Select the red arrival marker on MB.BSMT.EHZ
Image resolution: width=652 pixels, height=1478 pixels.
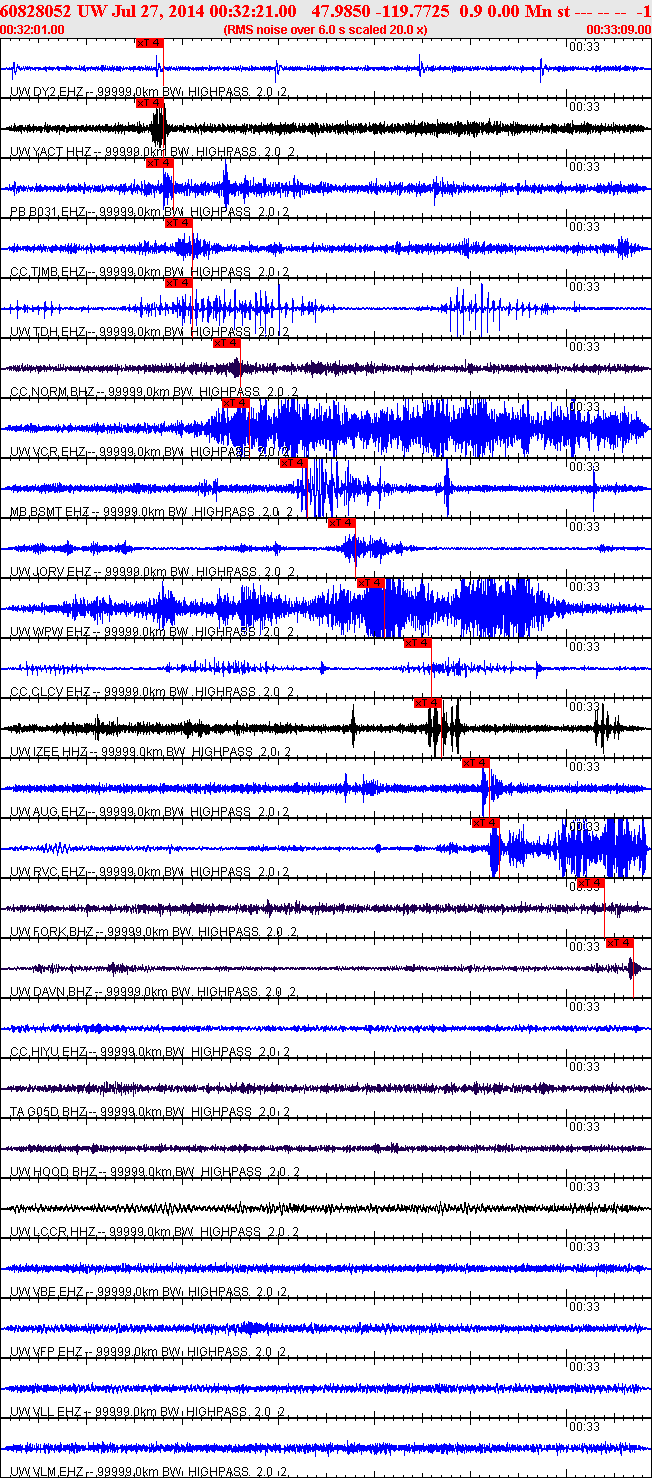pyautogui.click(x=293, y=463)
